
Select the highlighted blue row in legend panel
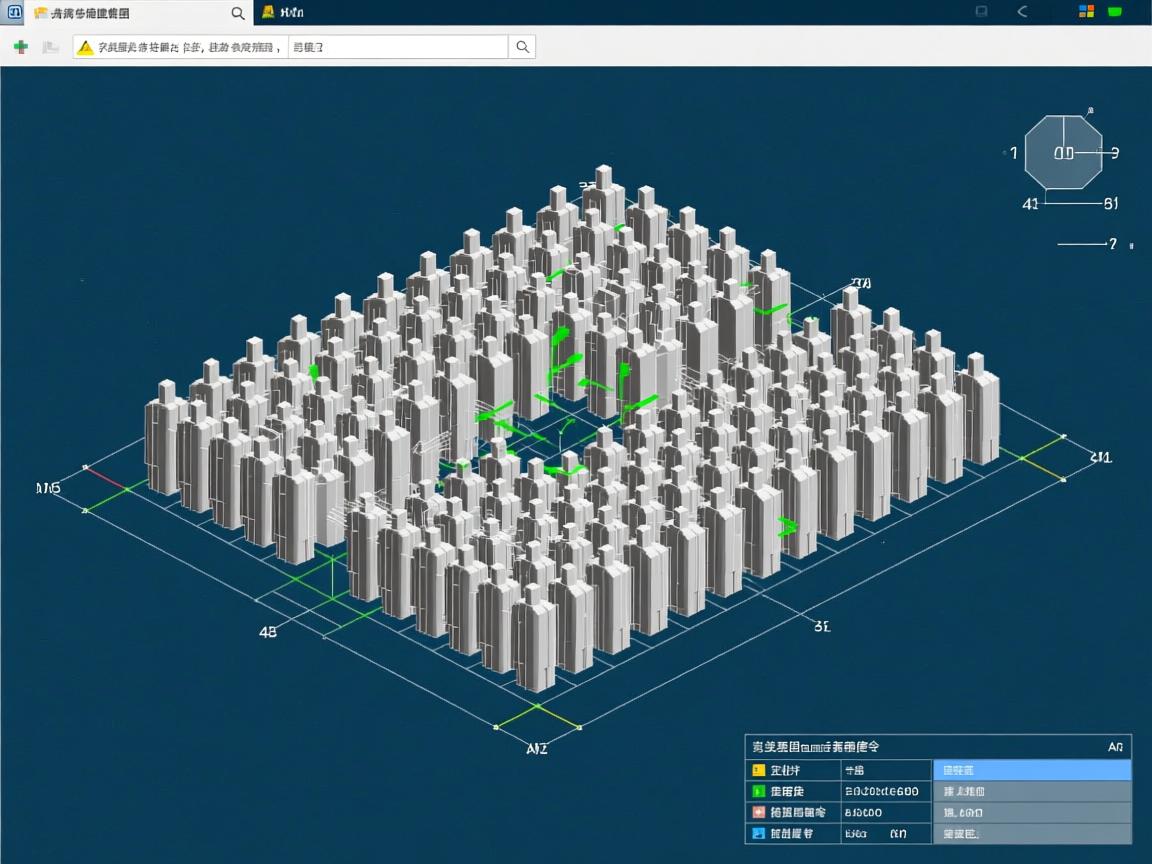point(1031,770)
